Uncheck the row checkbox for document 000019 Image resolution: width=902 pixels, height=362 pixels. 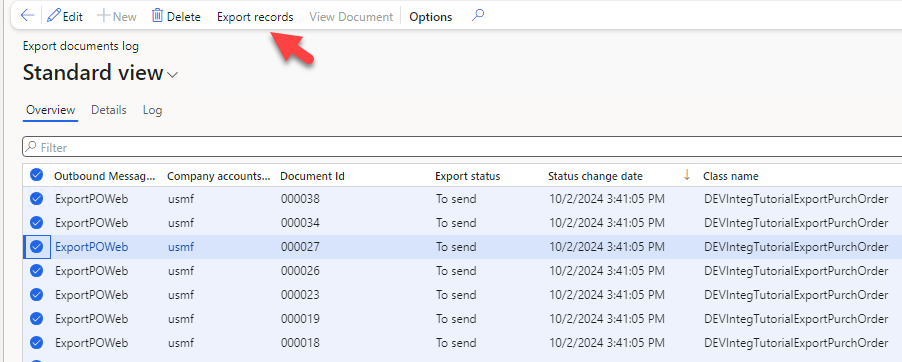(37, 318)
